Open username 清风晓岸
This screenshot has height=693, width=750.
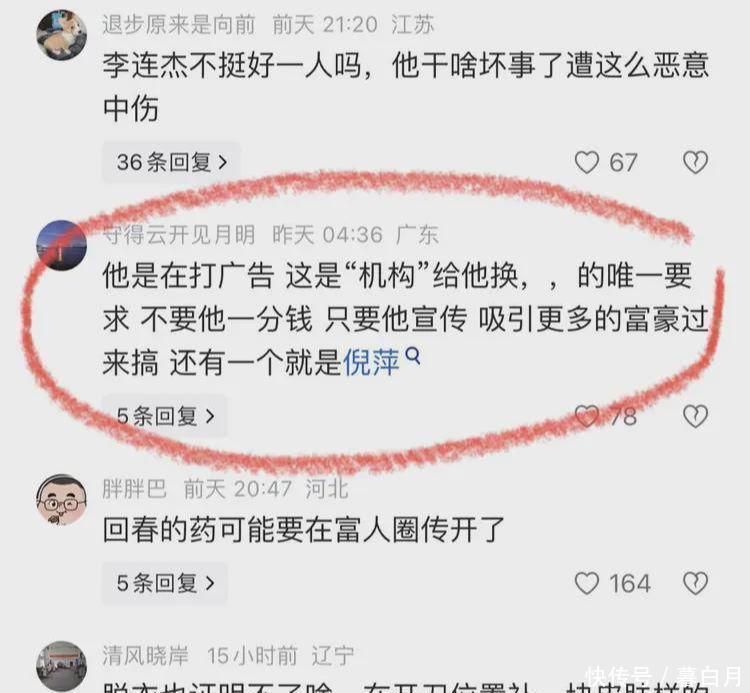coord(145,656)
